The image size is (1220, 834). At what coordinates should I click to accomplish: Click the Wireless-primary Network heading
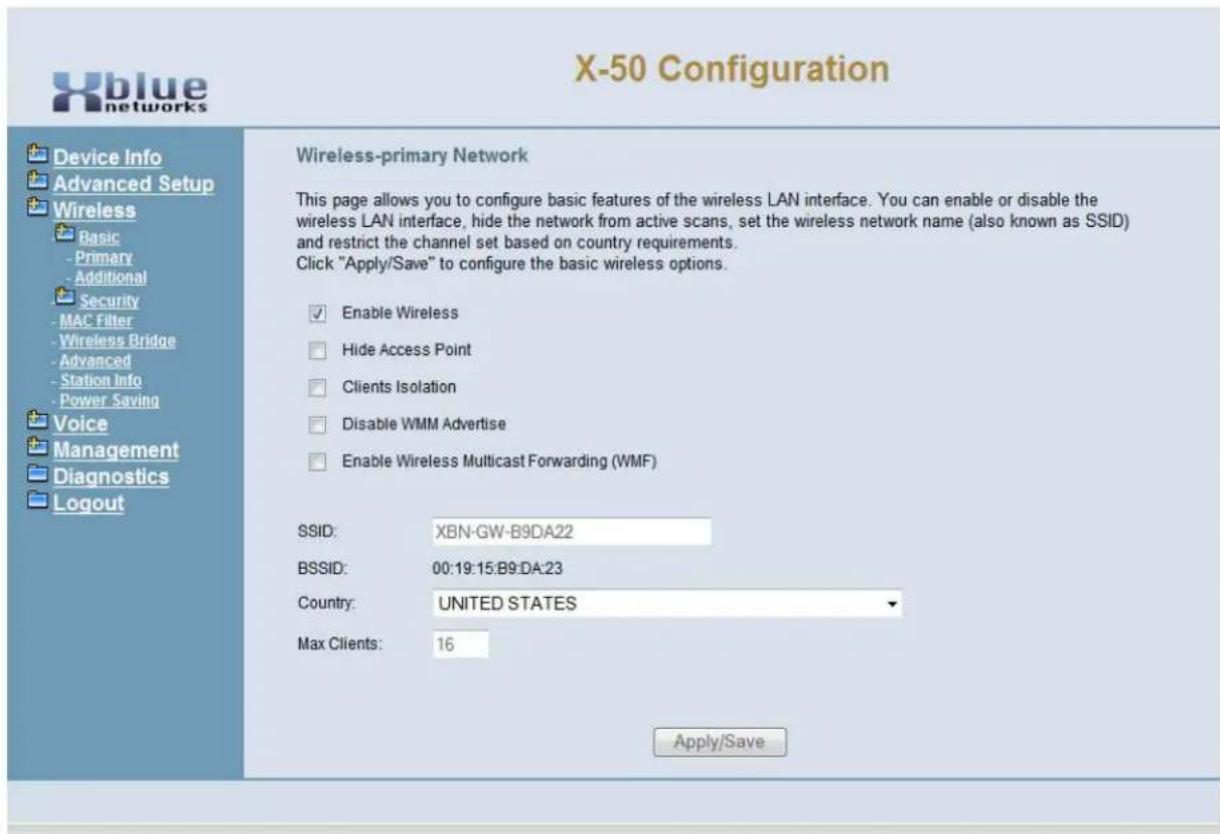413,156
